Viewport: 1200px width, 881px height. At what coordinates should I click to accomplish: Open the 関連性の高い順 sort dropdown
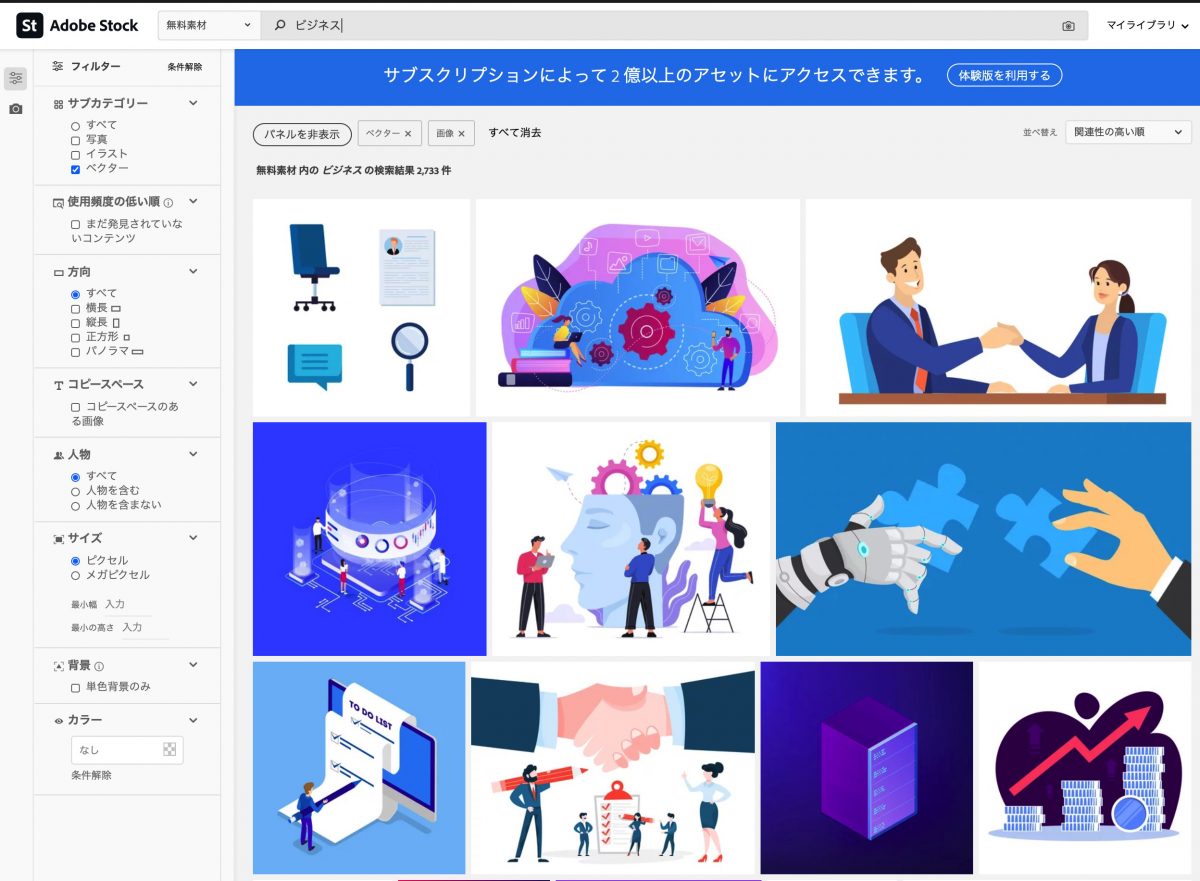coord(1127,132)
